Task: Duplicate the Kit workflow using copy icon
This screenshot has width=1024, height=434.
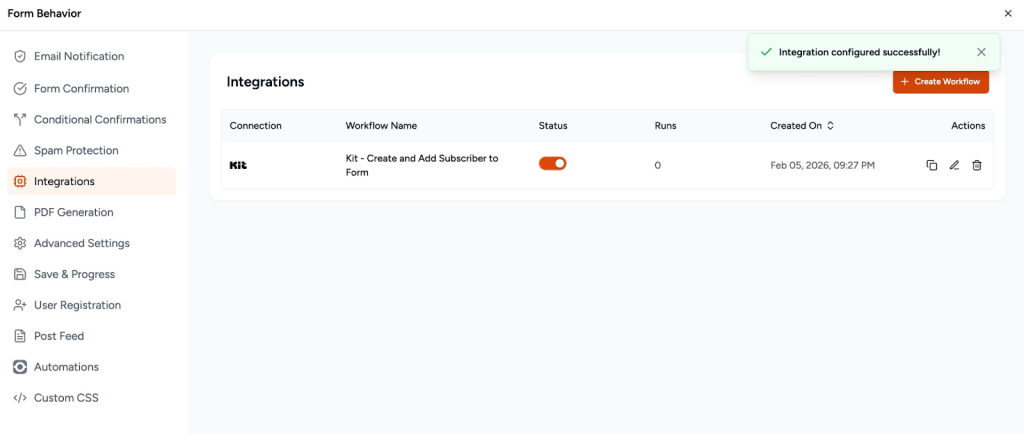Action: point(931,165)
